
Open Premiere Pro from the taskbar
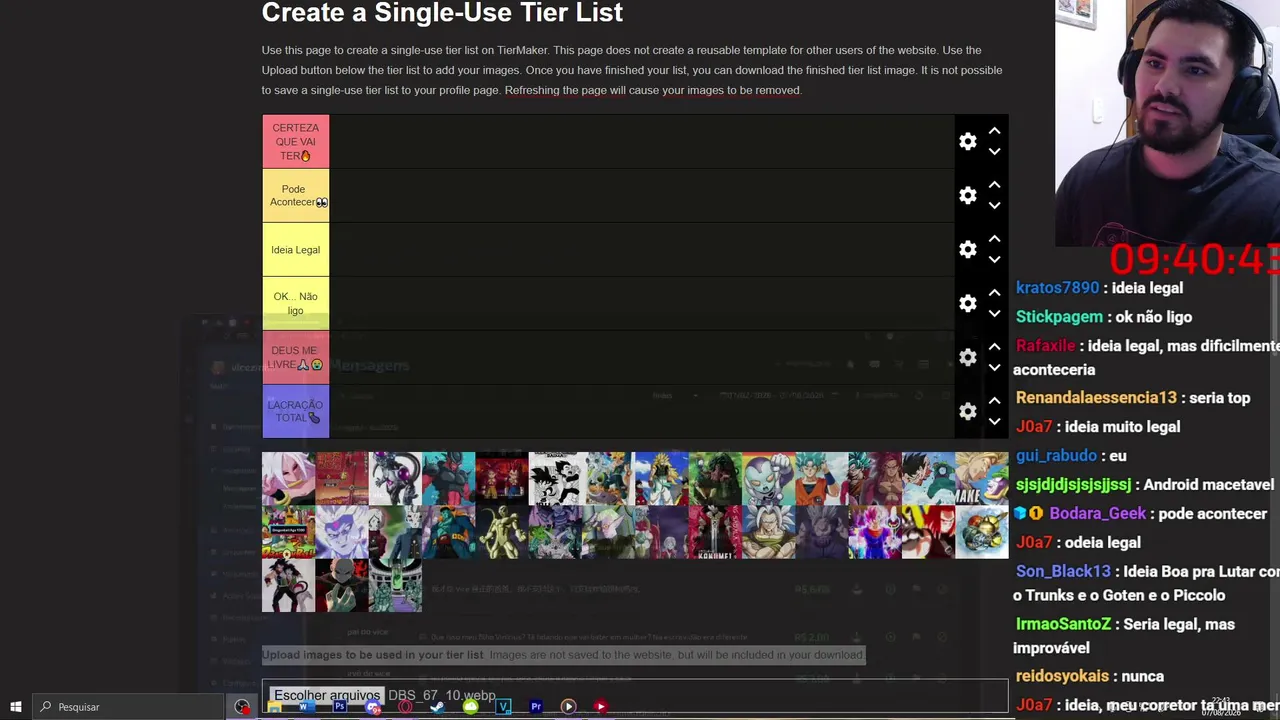coord(536,706)
